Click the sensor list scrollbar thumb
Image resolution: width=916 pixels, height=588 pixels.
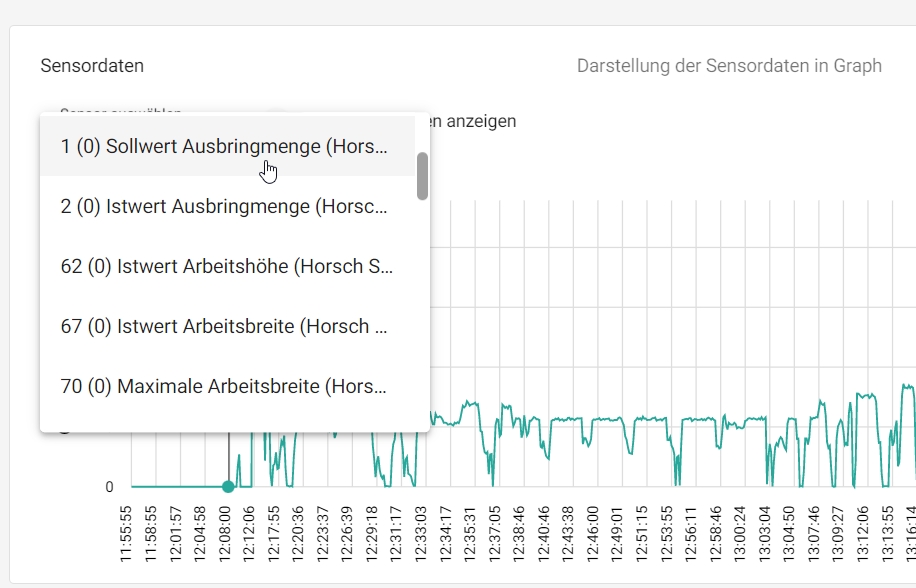[x=423, y=176]
